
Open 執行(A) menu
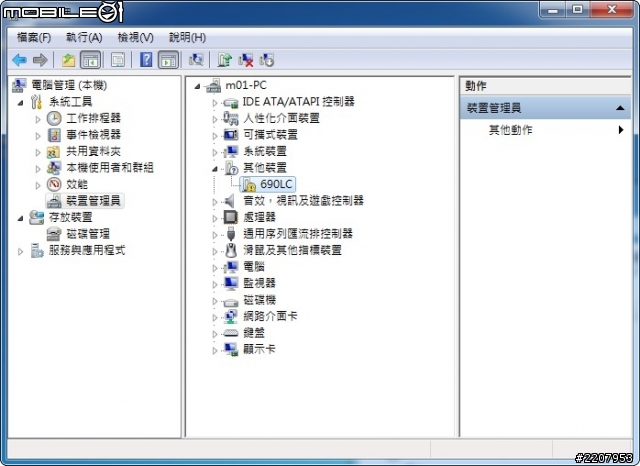[x=84, y=38]
